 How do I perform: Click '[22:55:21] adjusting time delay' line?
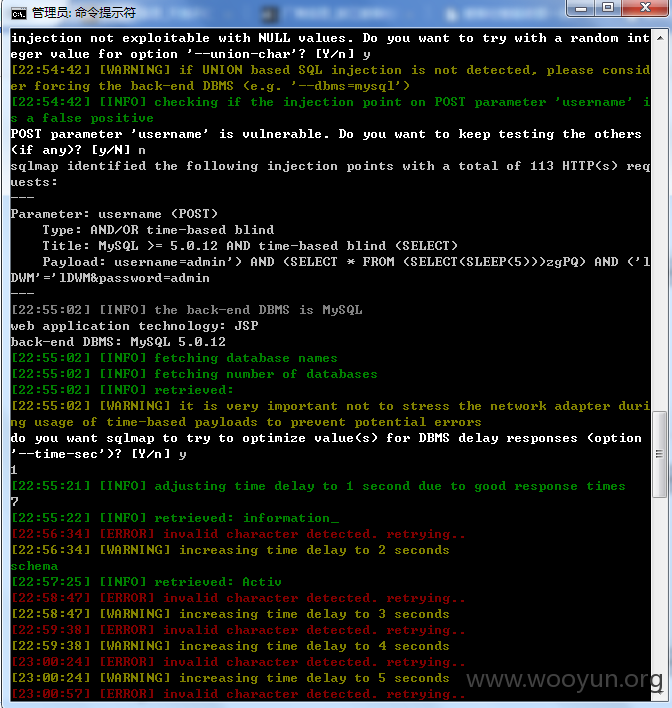318,486
